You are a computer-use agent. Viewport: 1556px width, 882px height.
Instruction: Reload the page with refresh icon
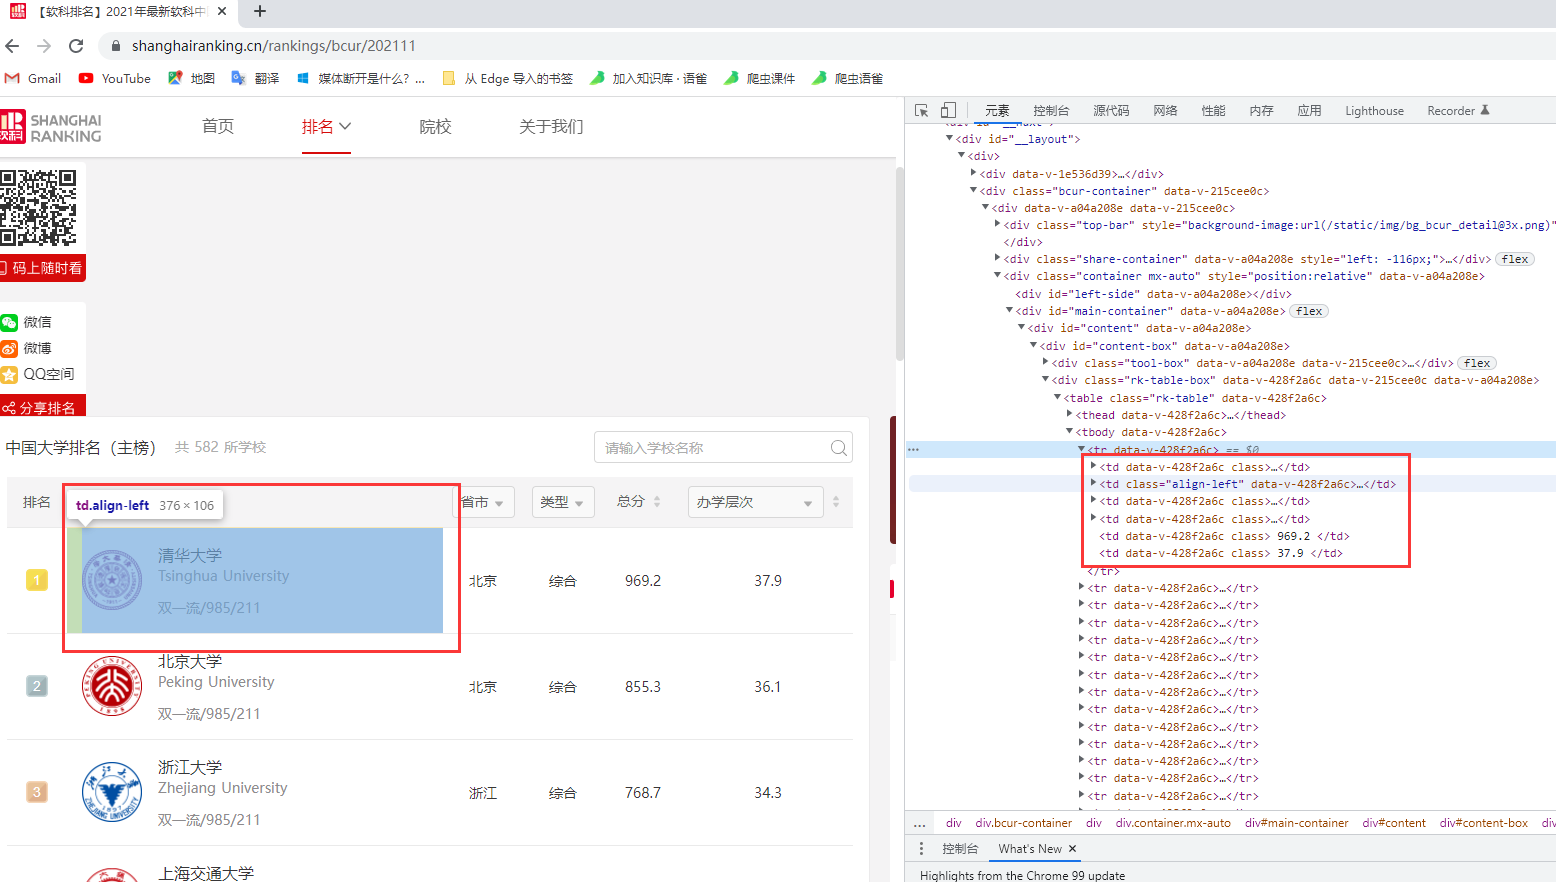pyautogui.click(x=76, y=46)
